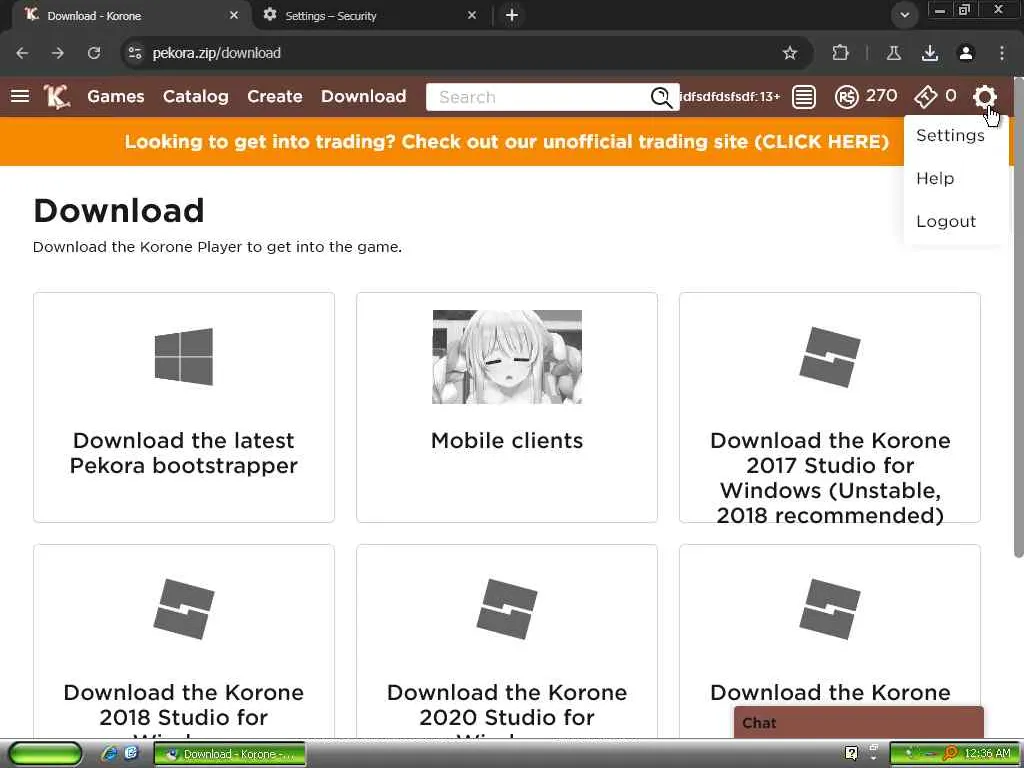Open the browser three-dot menu
The image size is (1024, 768).
point(1002,53)
